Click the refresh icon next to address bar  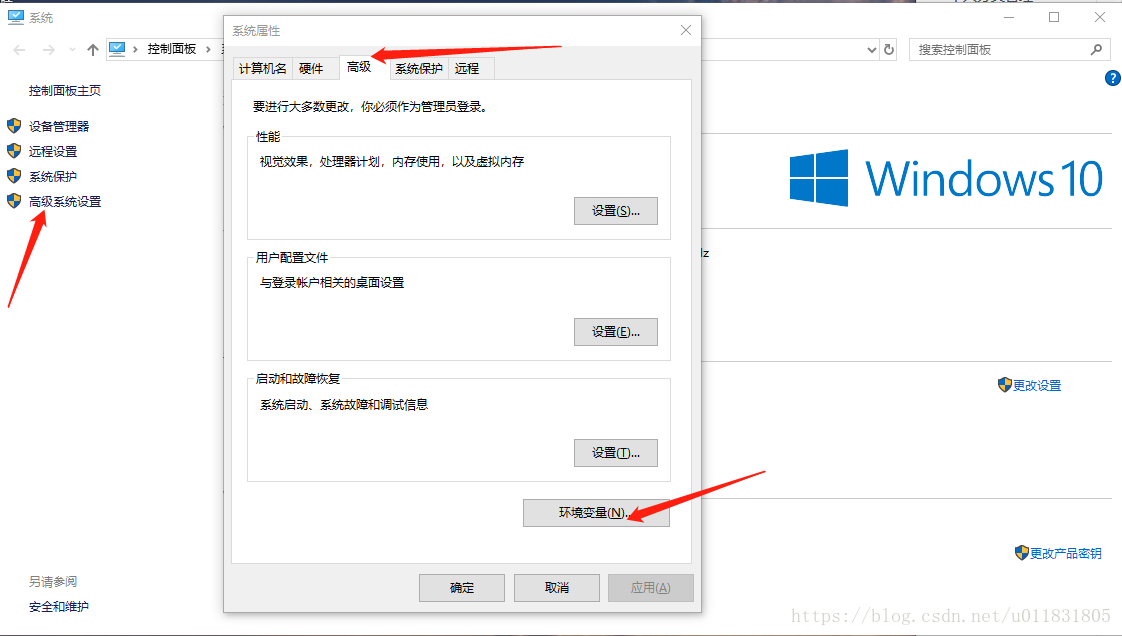point(889,49)
